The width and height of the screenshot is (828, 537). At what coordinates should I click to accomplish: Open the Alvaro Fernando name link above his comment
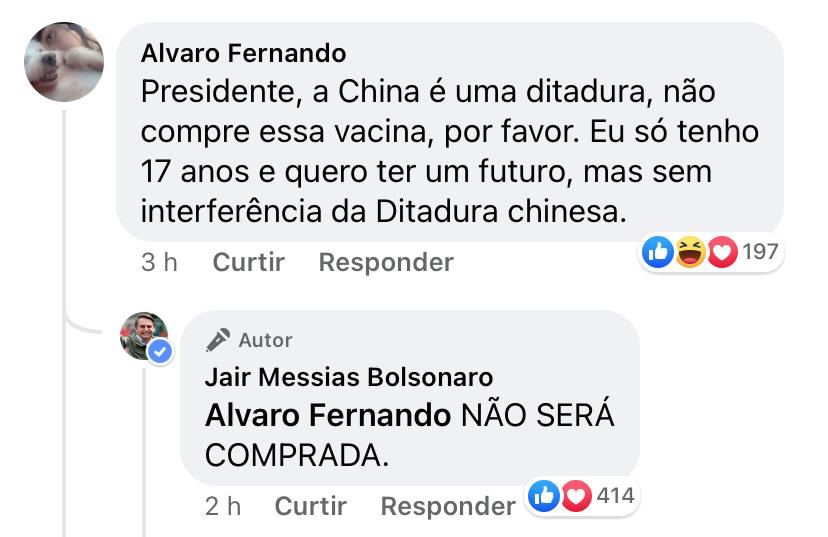coord(244,53)
